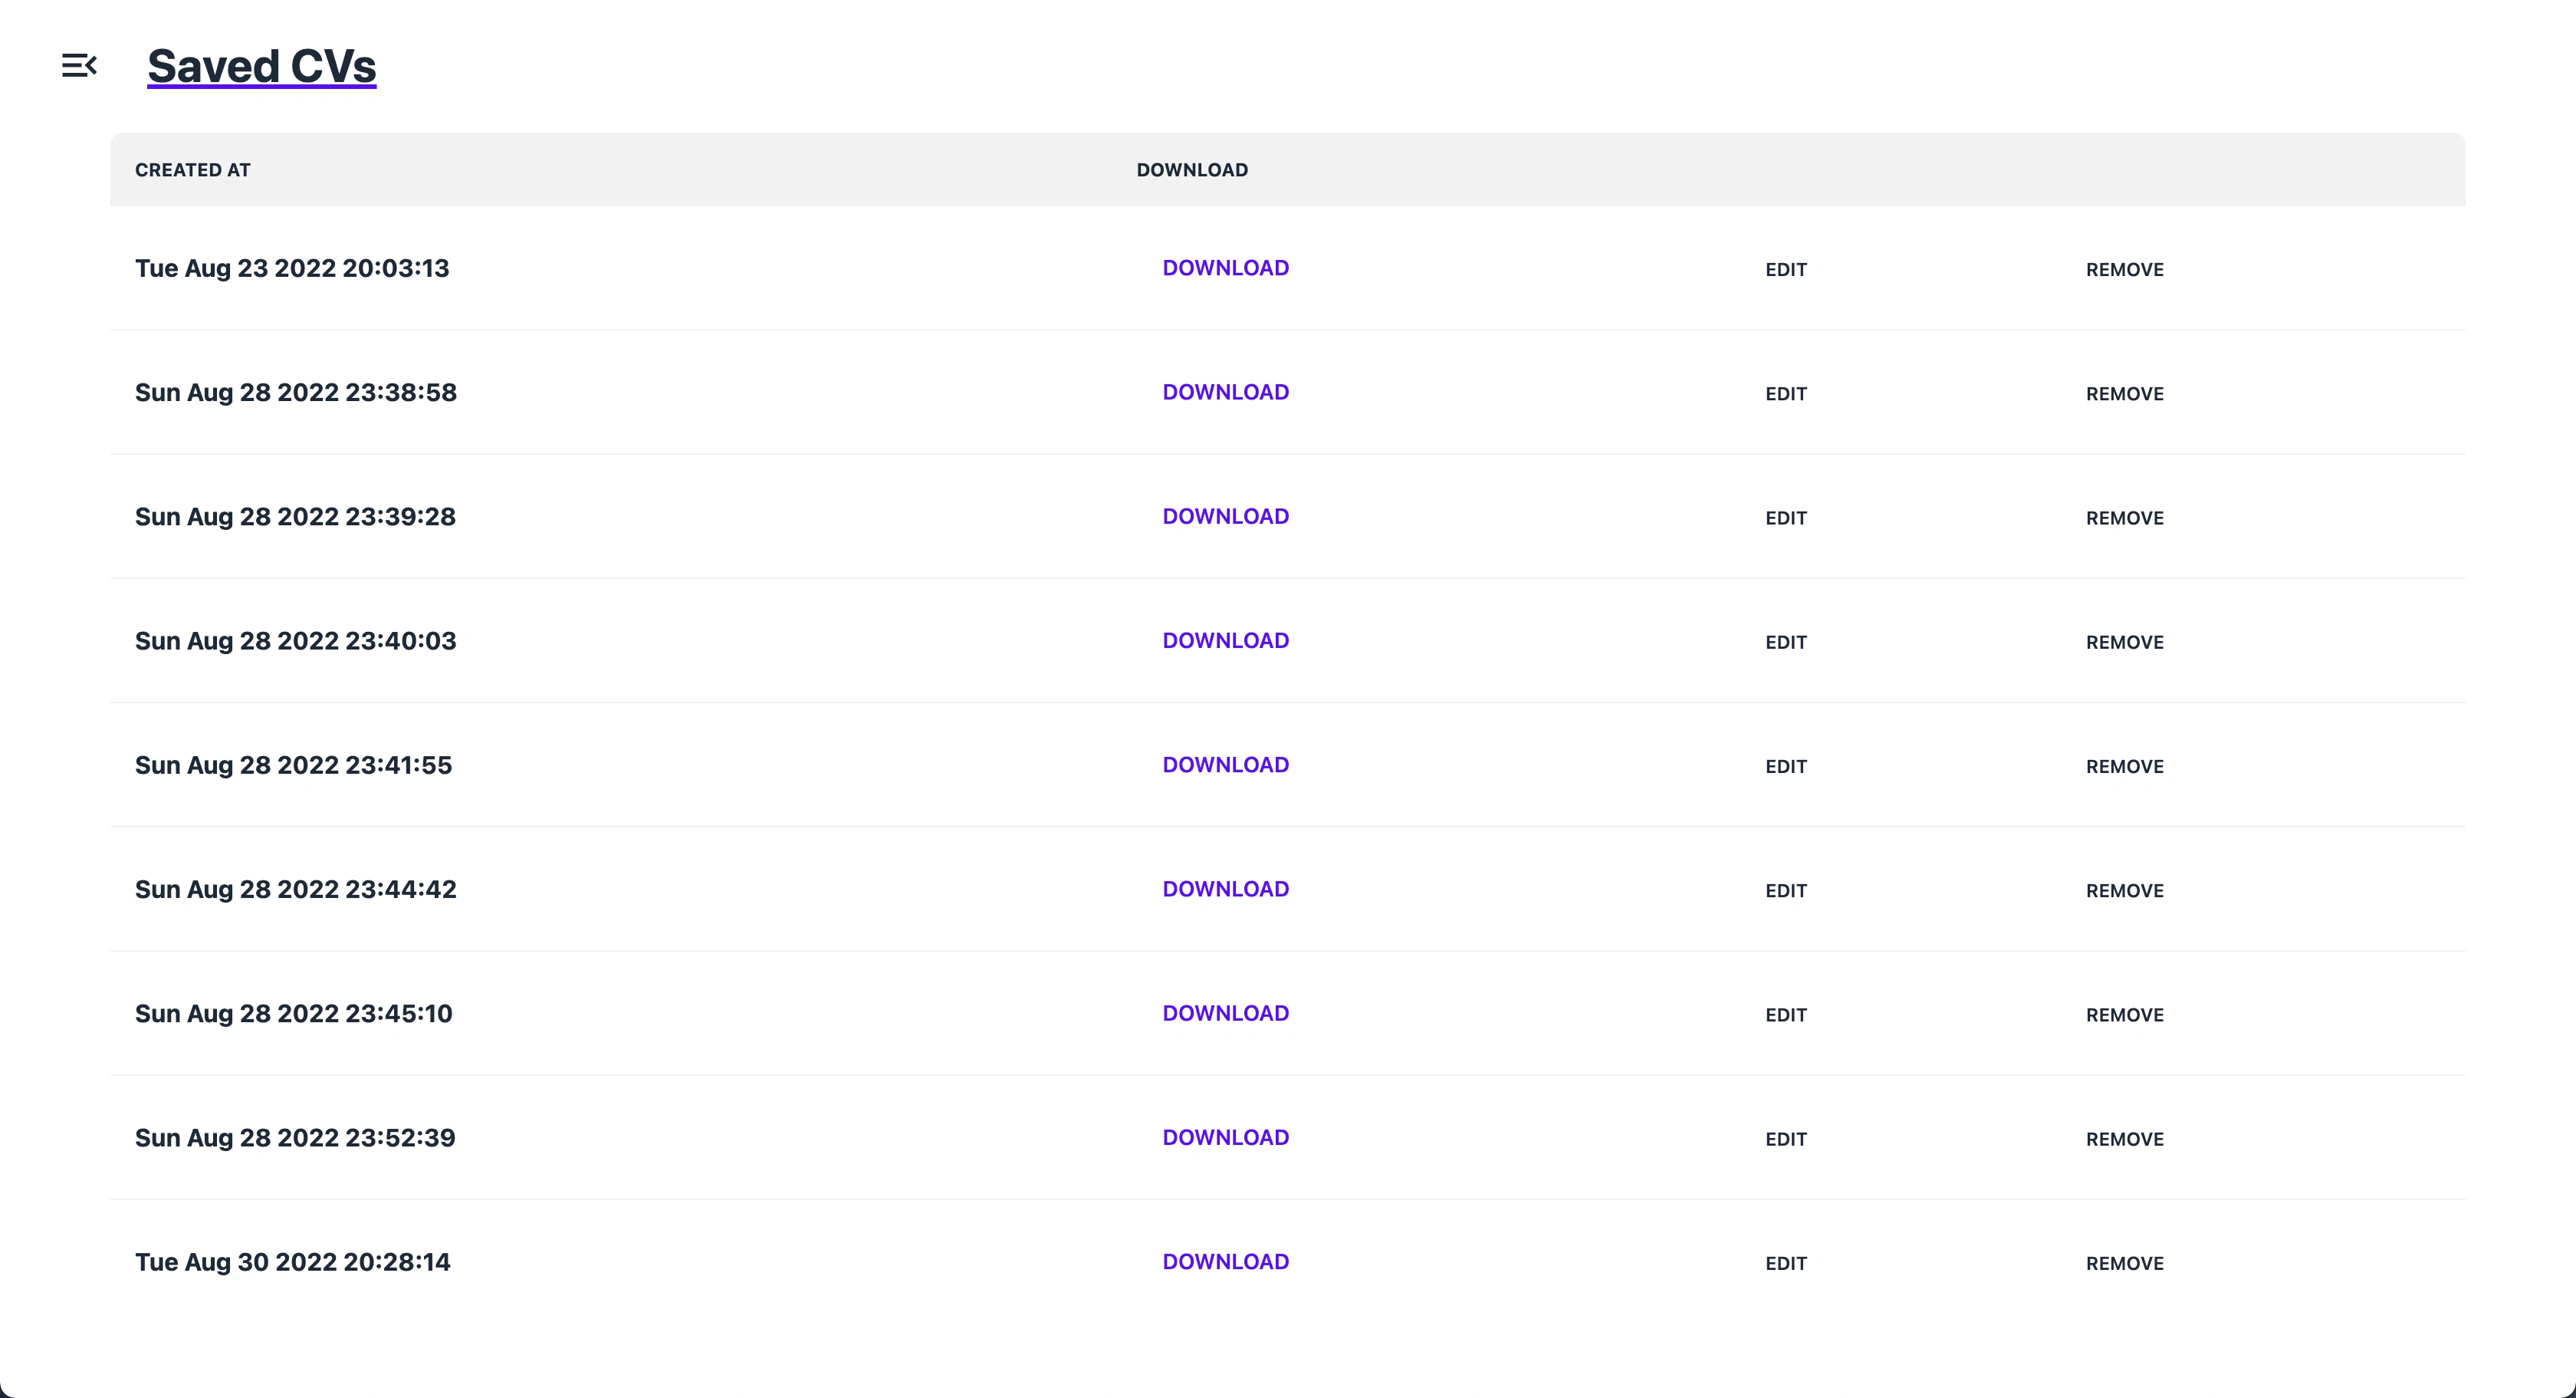
Task: Remove CV created Sun Aug 28 2022 23:41:55
Action: coord(2124,766)
